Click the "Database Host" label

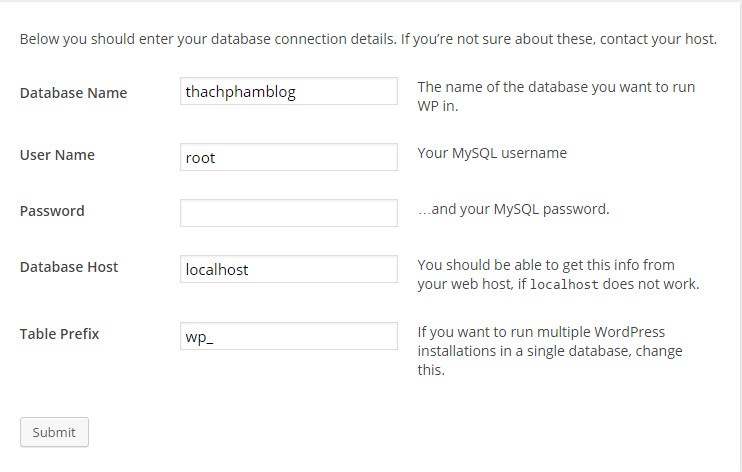69,267
